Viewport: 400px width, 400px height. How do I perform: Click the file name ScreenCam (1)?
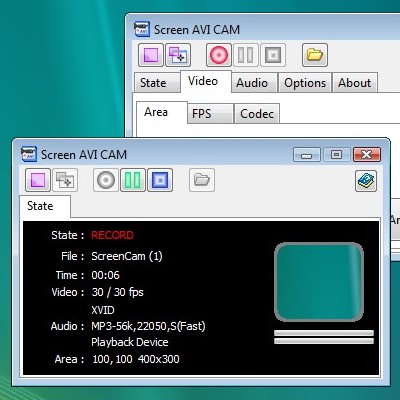(x=127, y=256)
